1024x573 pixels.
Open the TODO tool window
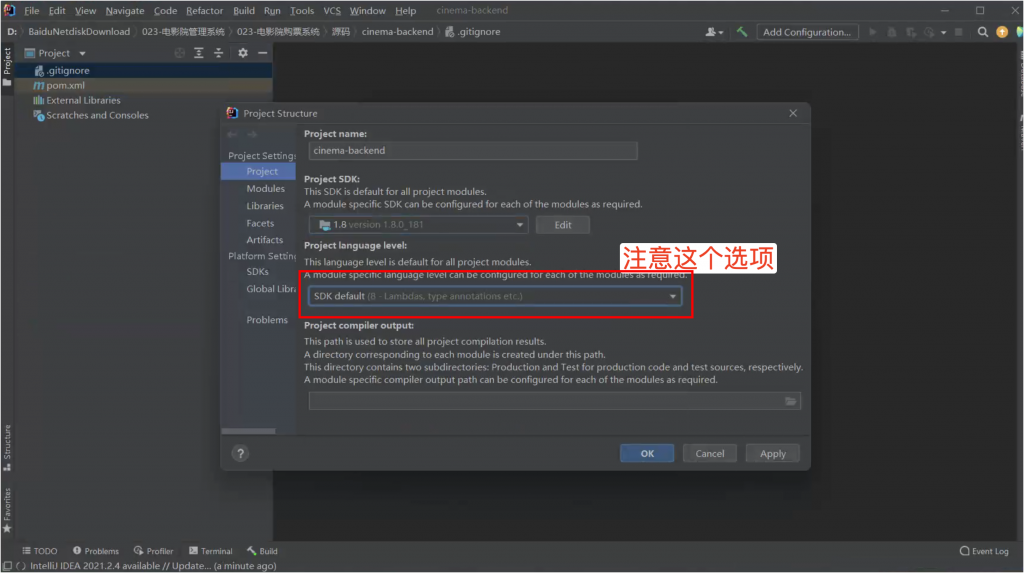pyautogui.click(x=40, y=551)
